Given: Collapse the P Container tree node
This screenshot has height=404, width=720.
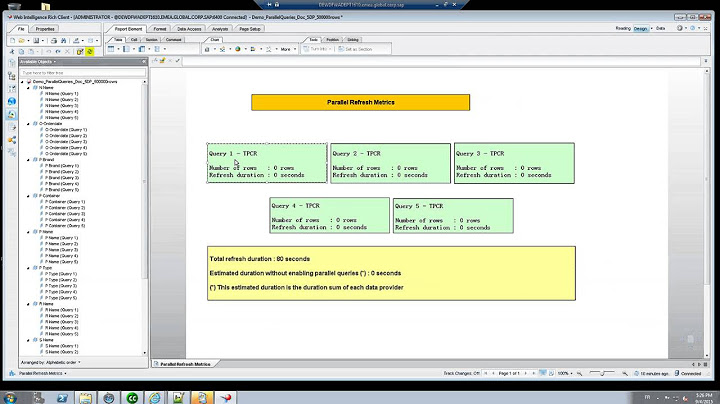Looking at the screenshot, I should coord(28,196).
